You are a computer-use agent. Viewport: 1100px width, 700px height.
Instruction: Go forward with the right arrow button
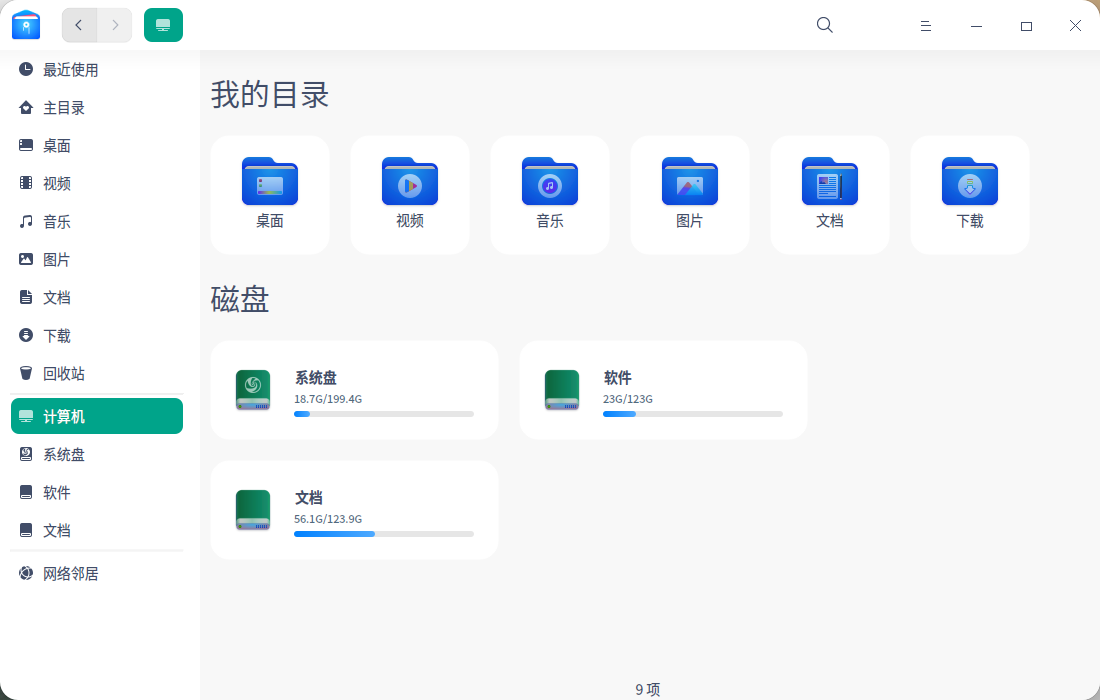click(115, 25)
